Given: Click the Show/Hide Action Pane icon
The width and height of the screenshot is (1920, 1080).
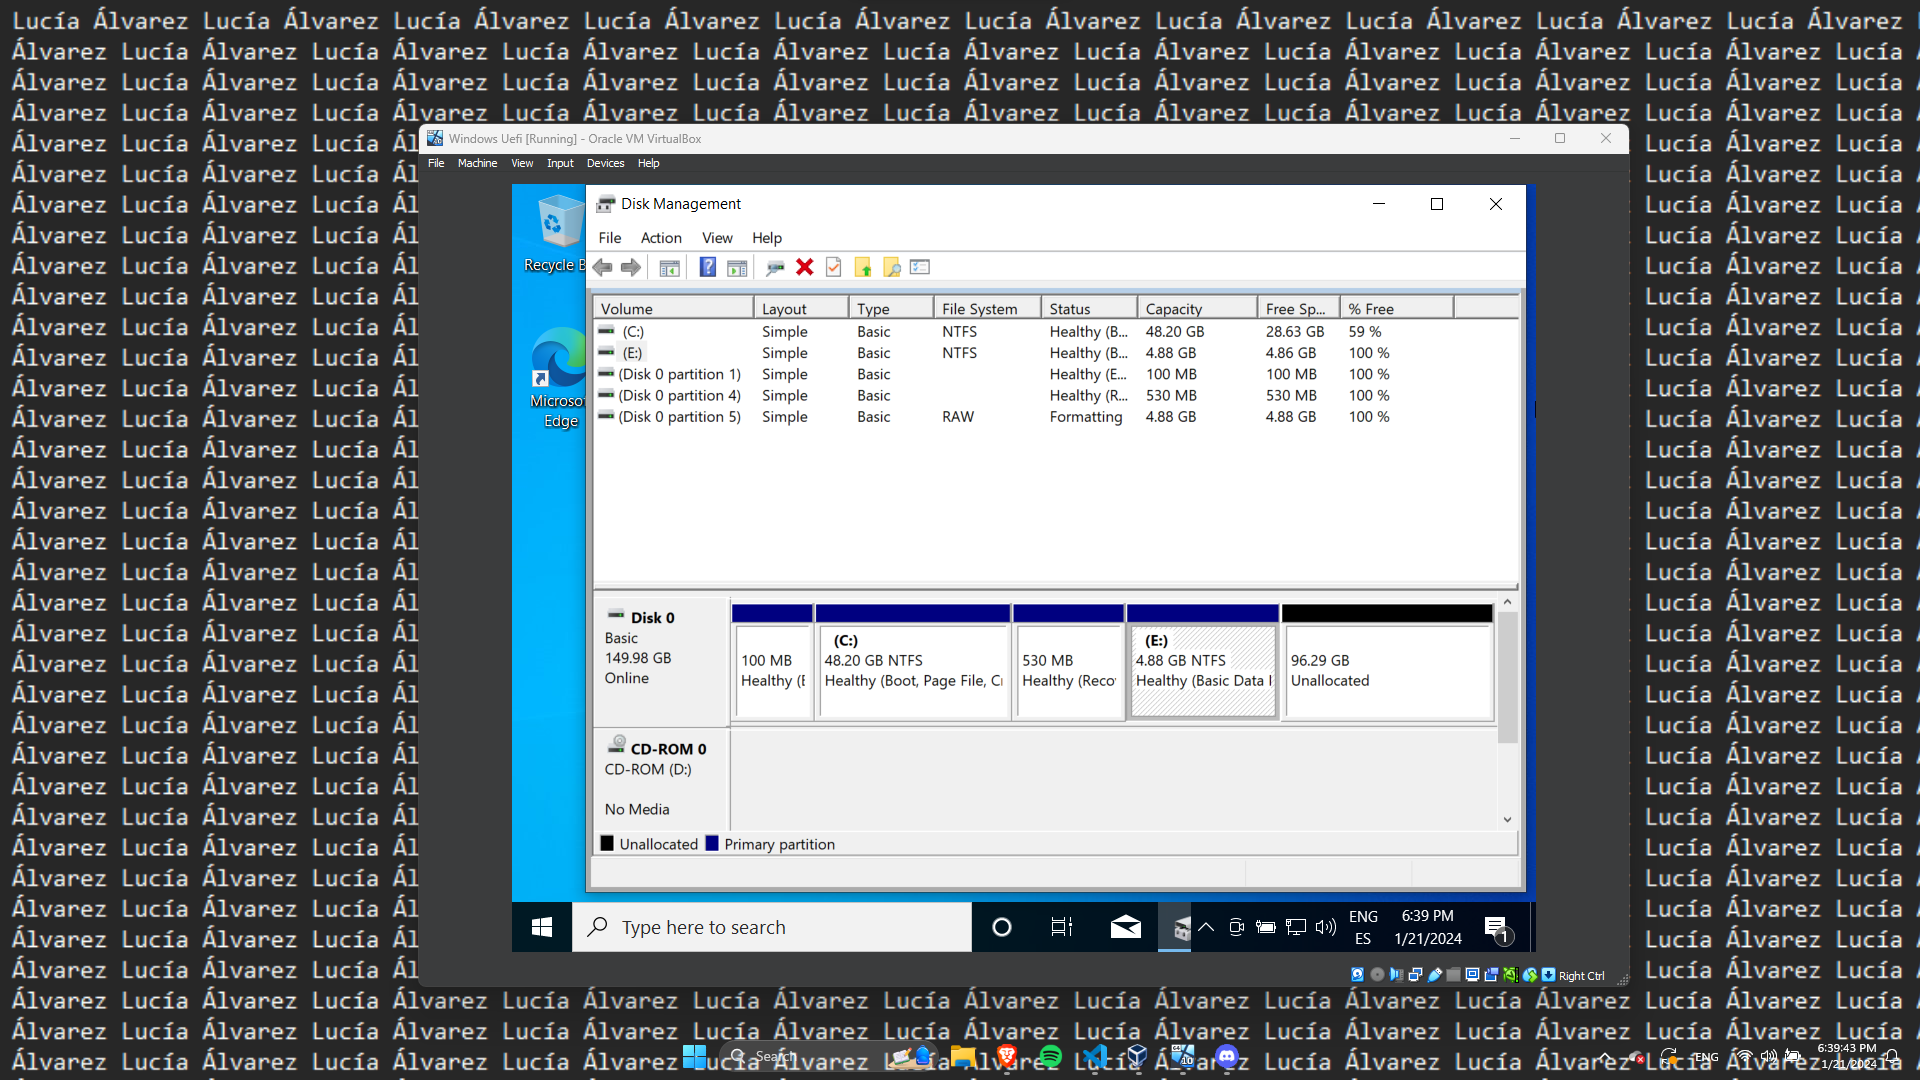Looking at the screenshot, I should click(737, 267).
